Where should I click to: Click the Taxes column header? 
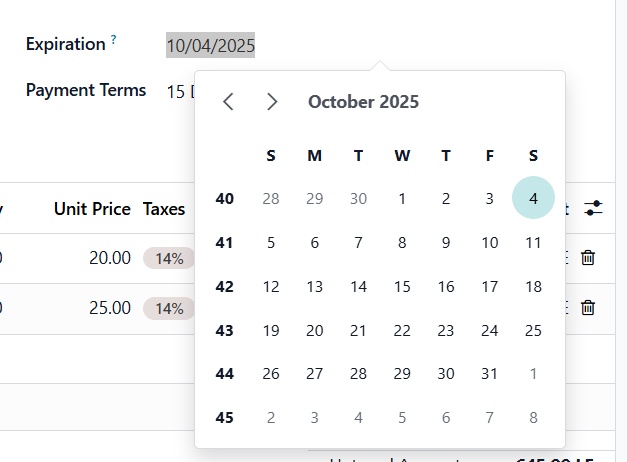click(x=164, y=209)
